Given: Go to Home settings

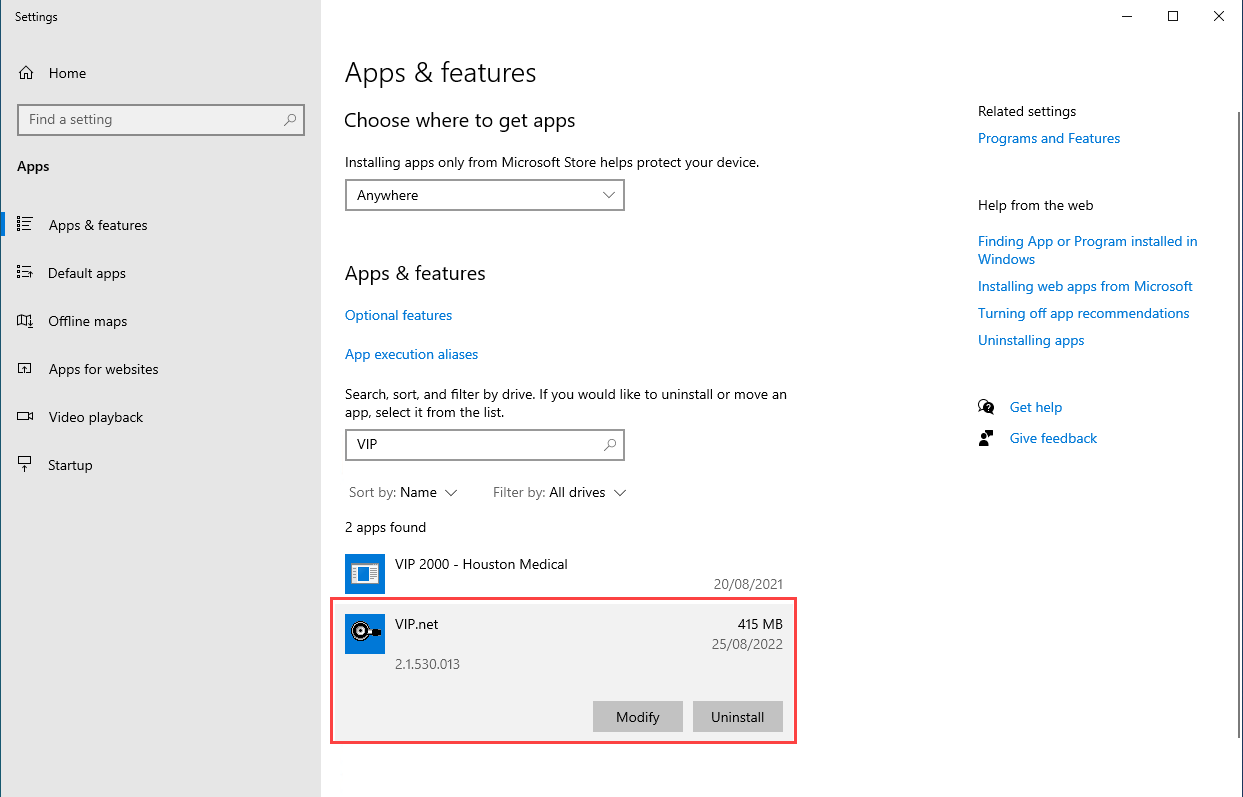Looking at the screenshot, I should pyautogui.click(x=67, y=73).
